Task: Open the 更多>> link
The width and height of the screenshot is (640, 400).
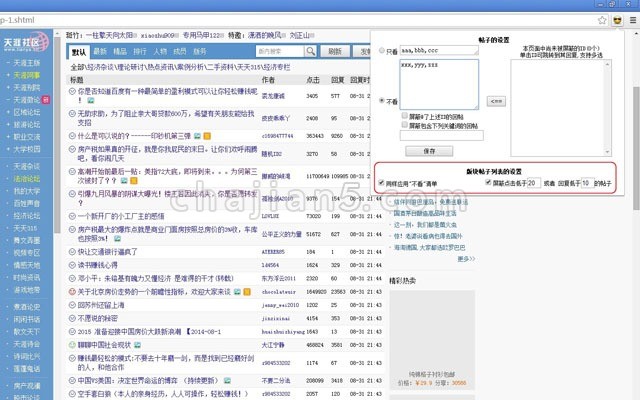Action: 466,259
